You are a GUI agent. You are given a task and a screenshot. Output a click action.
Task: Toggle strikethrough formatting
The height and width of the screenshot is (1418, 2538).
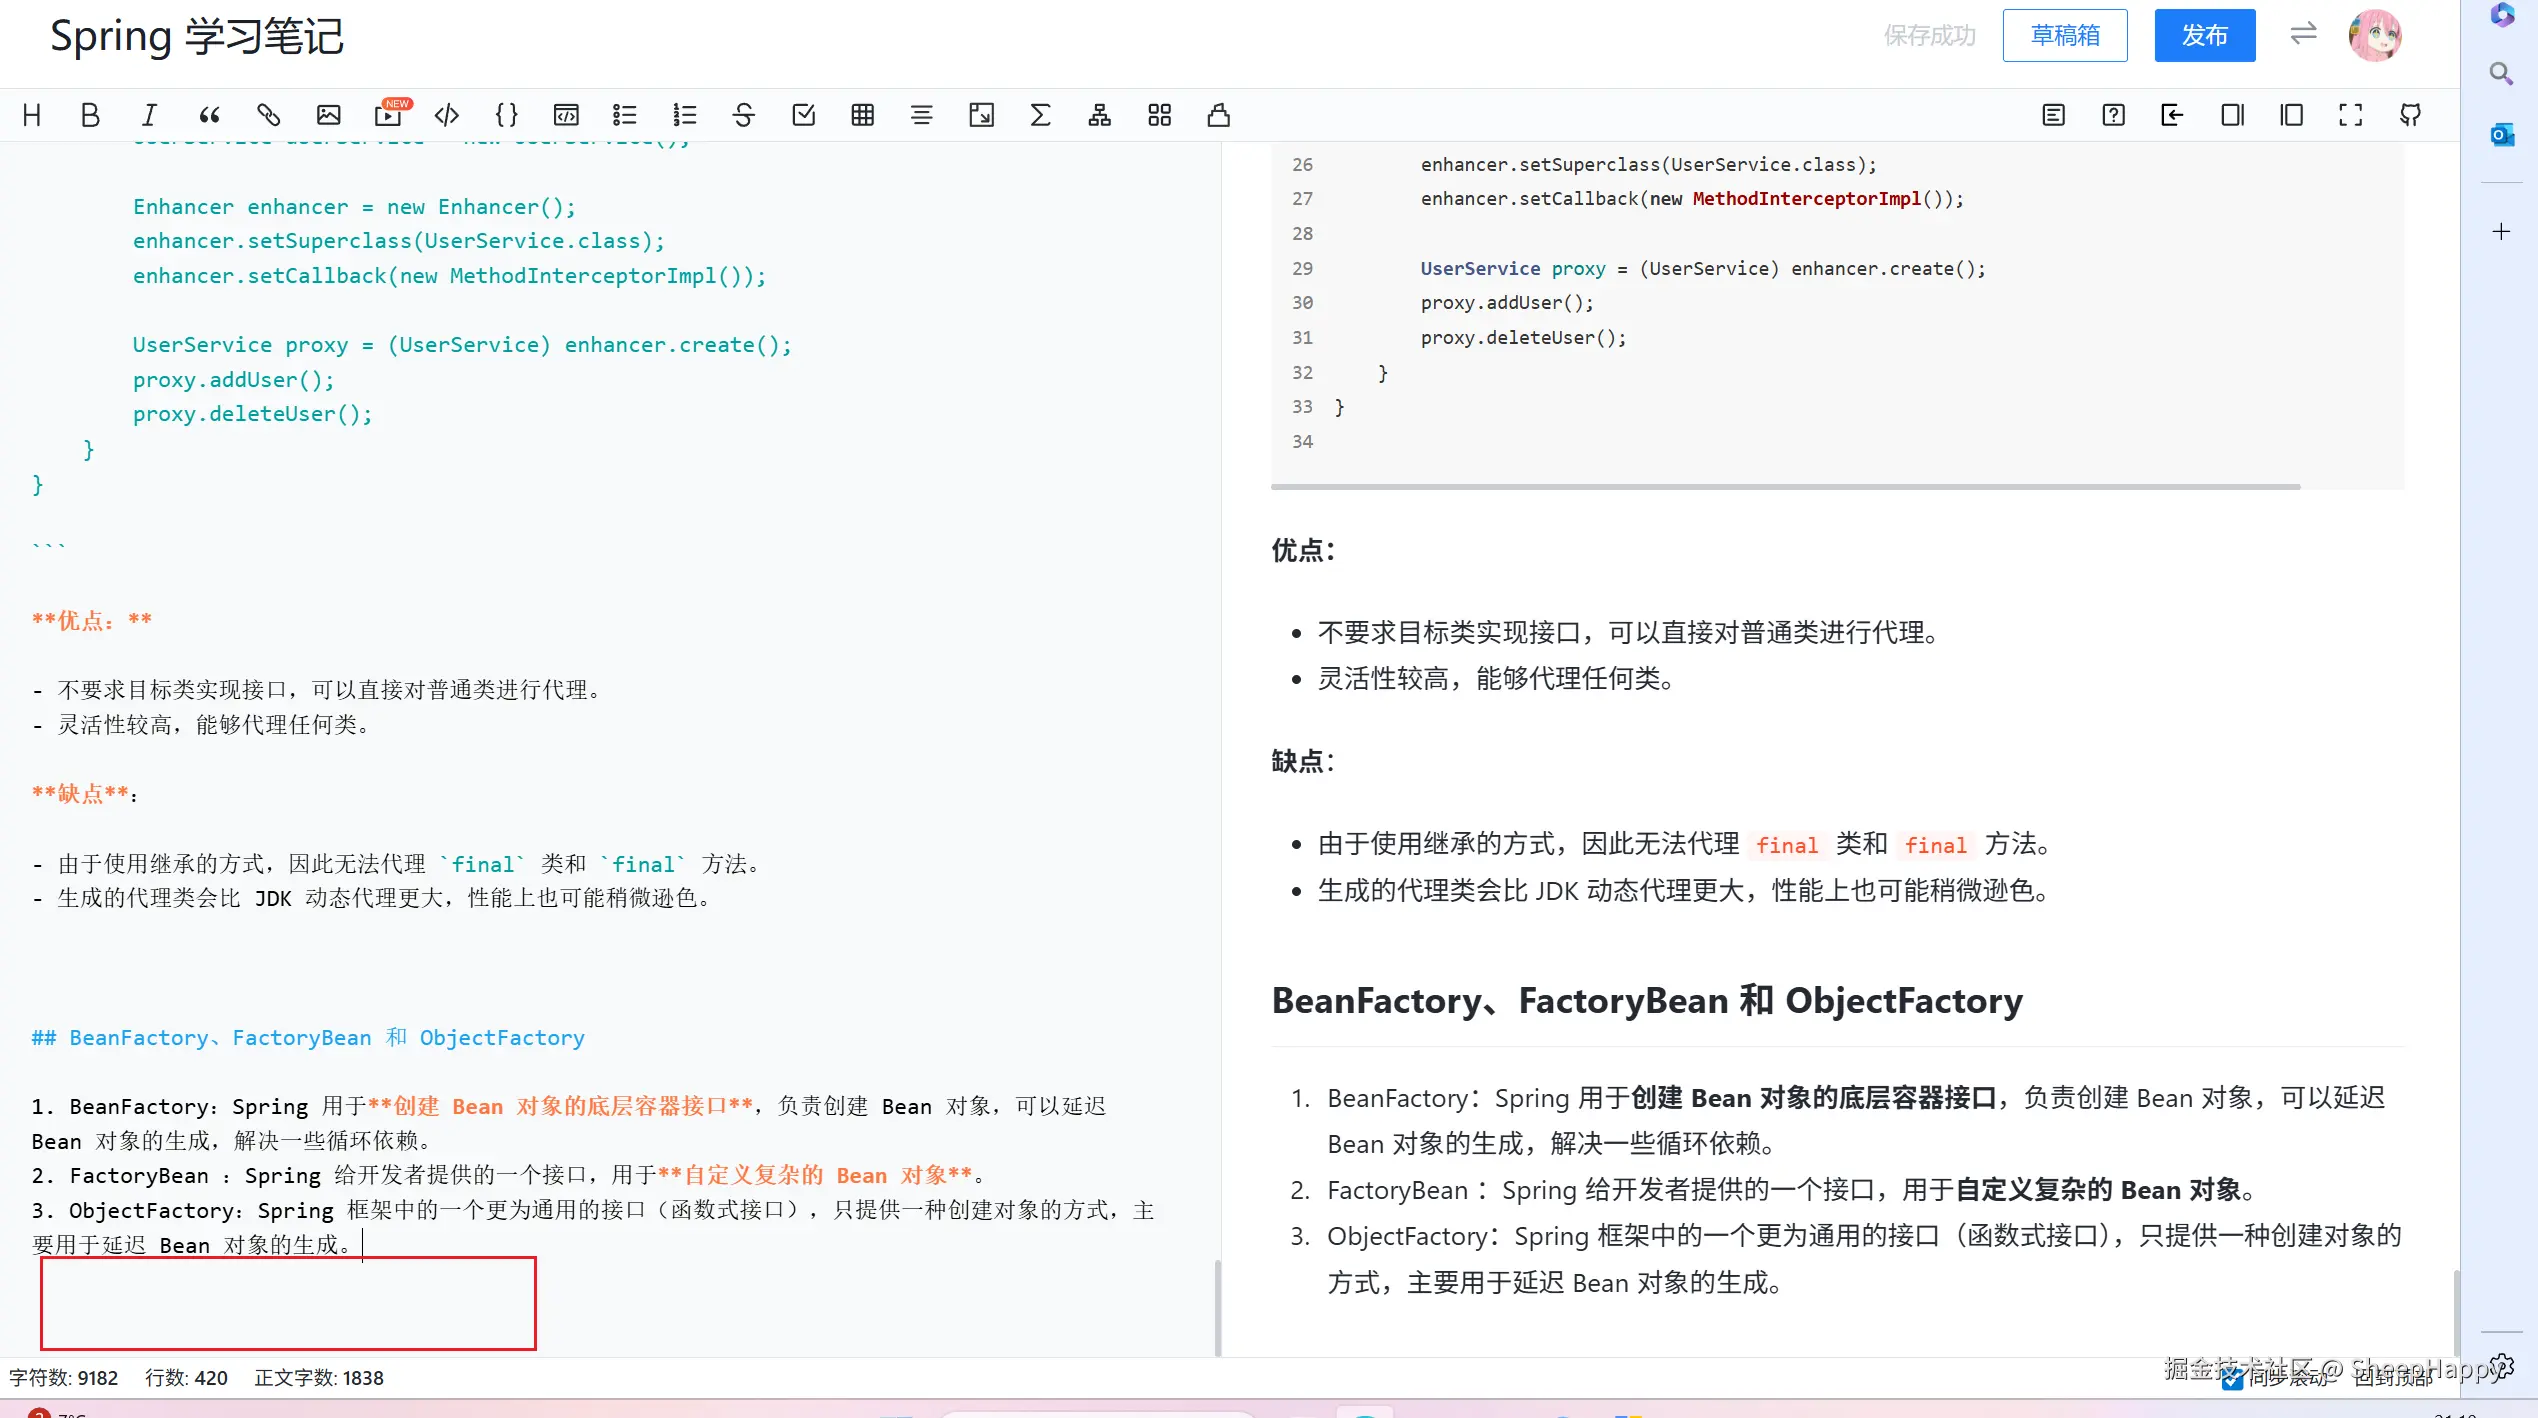744,114
